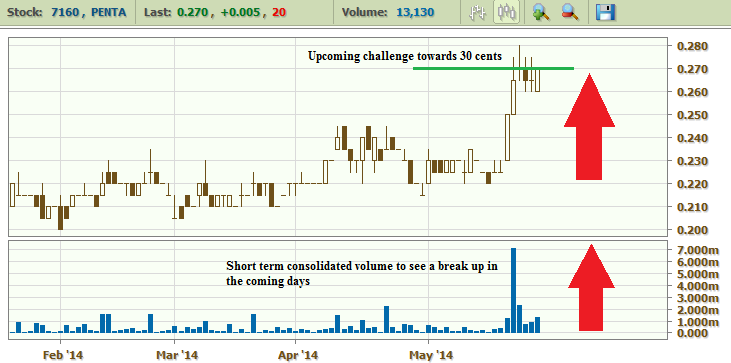Click the '0.200' price axis label
This screenshot has width=731, height=363.
pyautogui.click(x=693, y=230)
